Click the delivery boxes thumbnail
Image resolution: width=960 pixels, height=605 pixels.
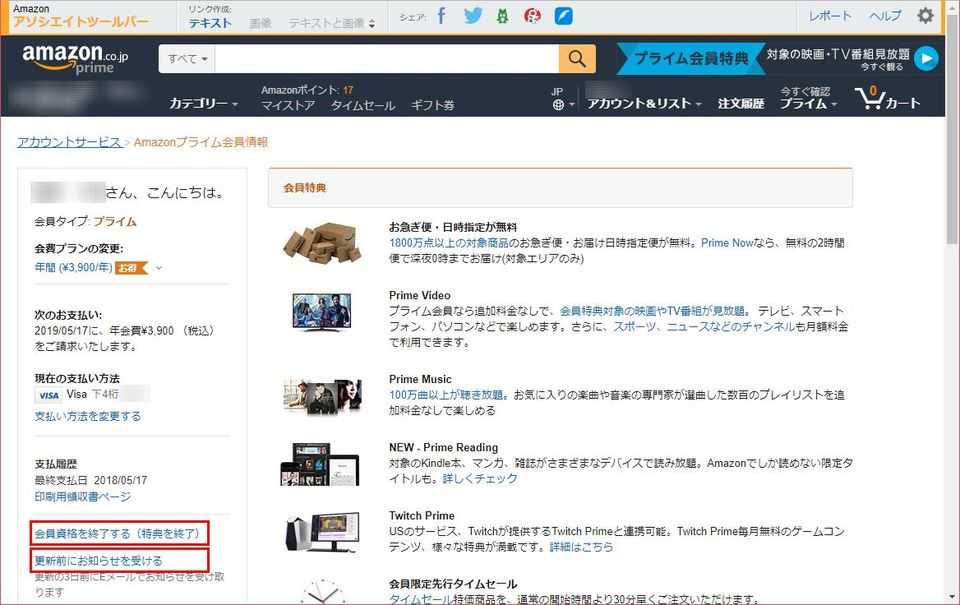click(321, 242)
